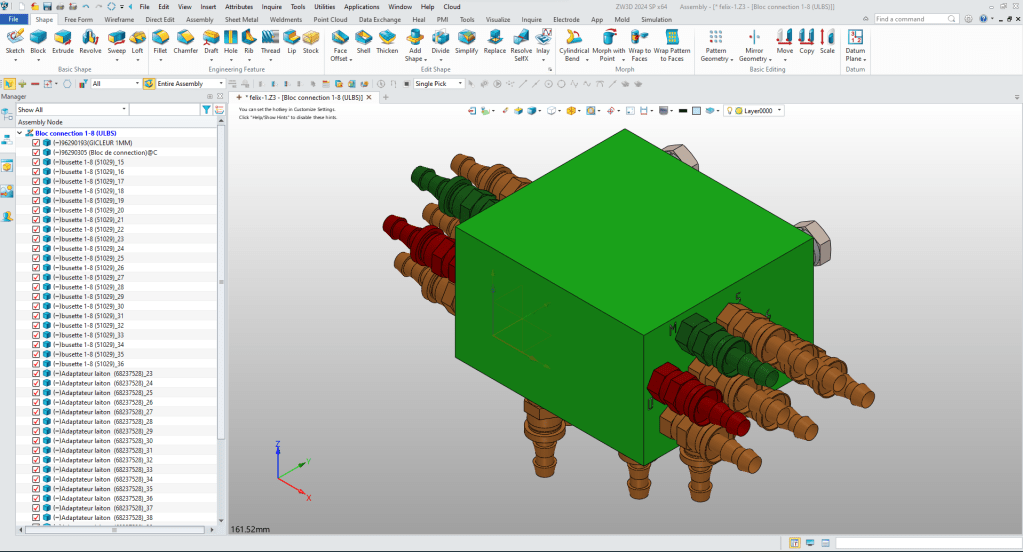This screenshot has height=552, width=1023.
Task: Uncheck the 96290193(GICLEUR 1MM) component
Action: pyautogui.click(x=36, y=142)
